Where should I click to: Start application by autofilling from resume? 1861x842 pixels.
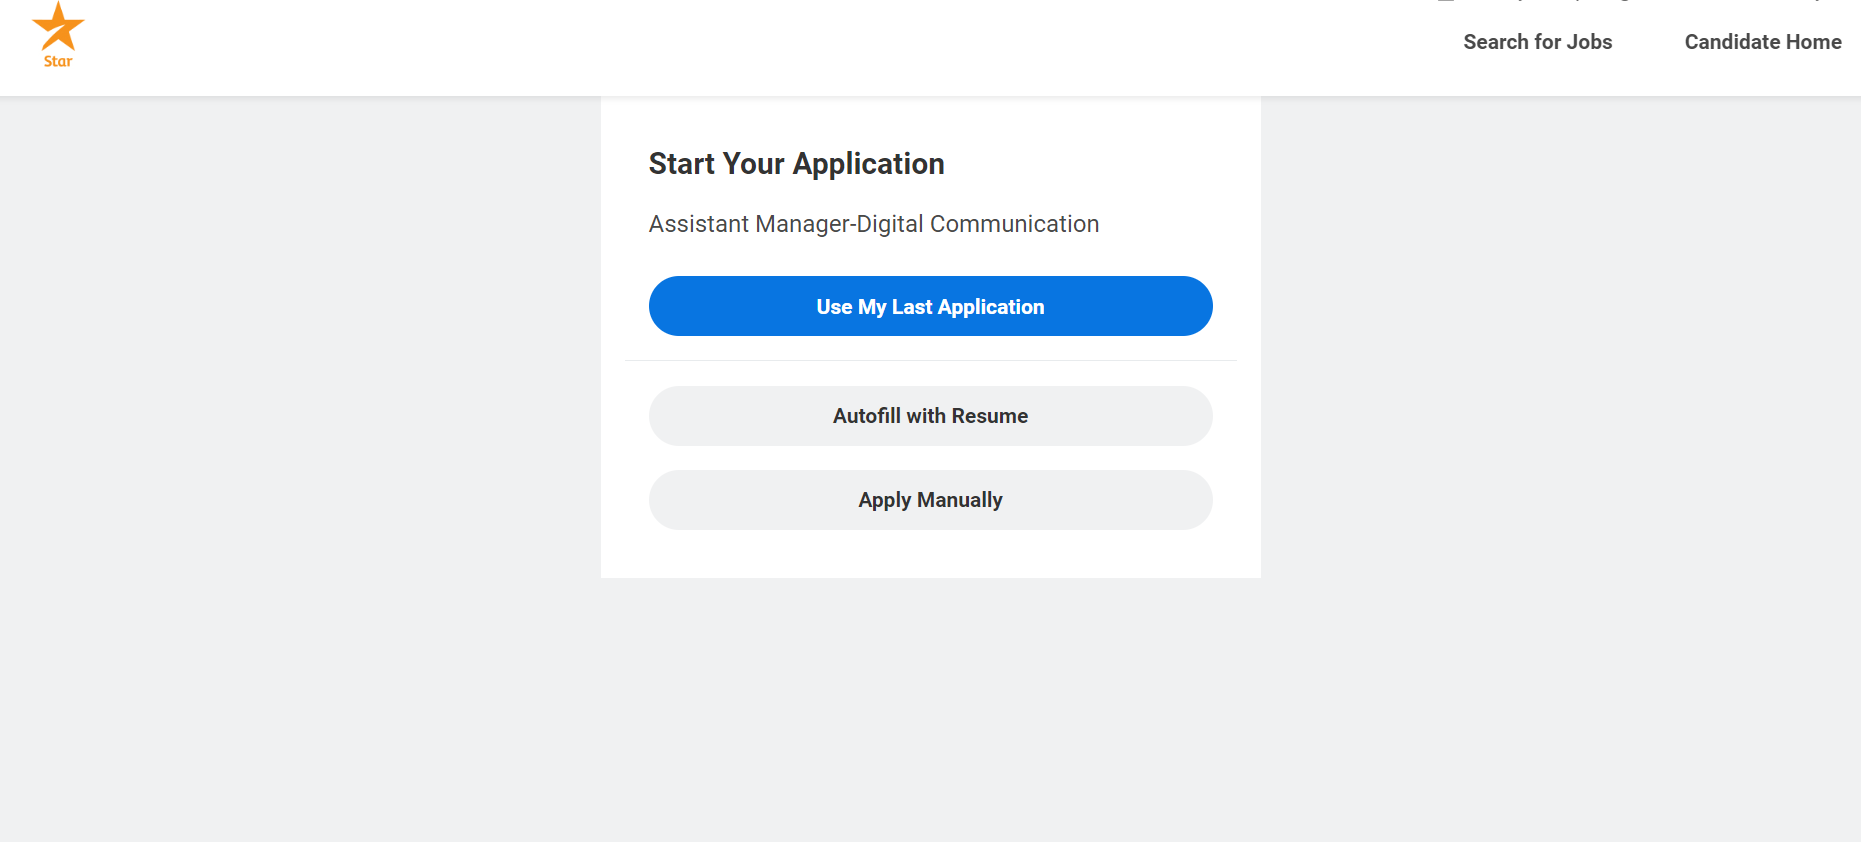(x=930, y=416)
